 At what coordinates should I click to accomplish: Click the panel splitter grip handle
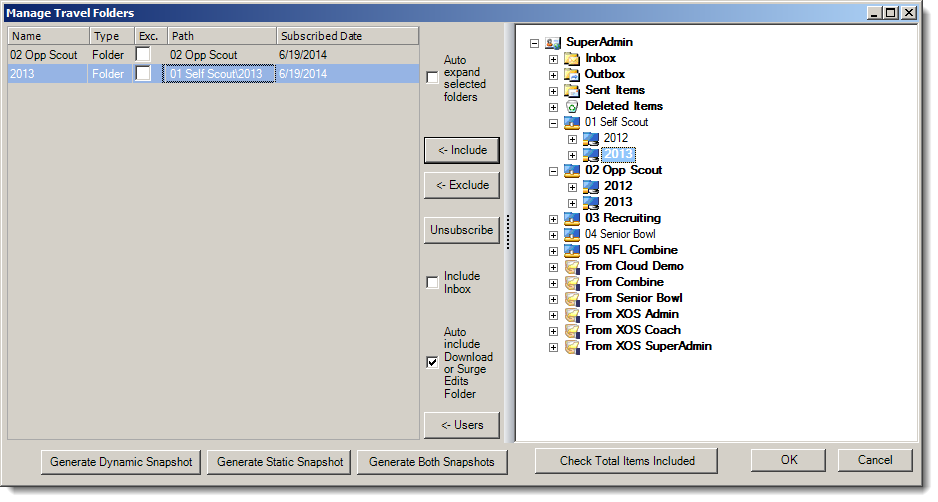click(508, 232)
